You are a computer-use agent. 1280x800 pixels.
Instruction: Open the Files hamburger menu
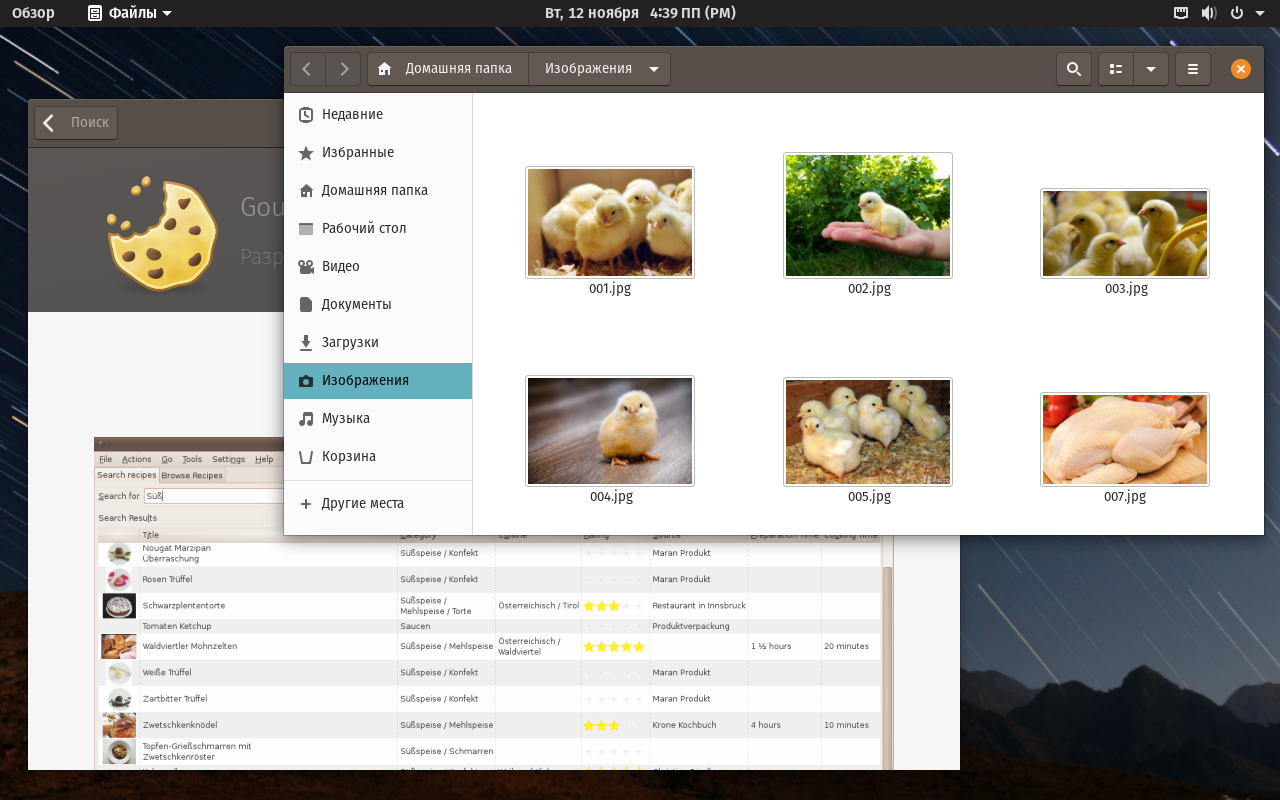click(x=1193, y=69)
